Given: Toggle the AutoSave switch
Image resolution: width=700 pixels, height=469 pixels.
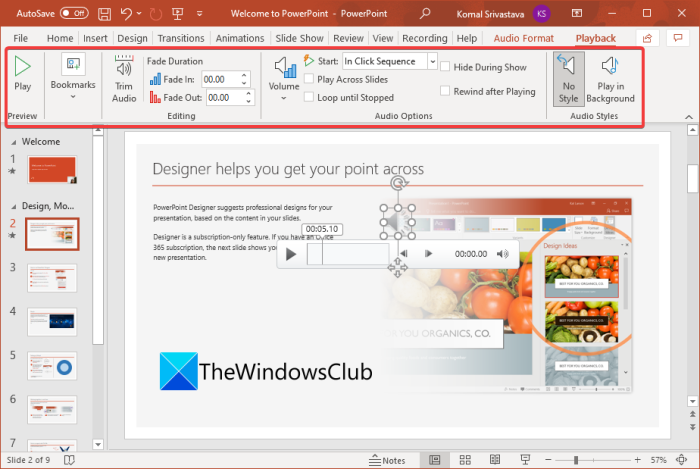Looking at the screenshot, I should pyautogui.click(x=74, y=13).
